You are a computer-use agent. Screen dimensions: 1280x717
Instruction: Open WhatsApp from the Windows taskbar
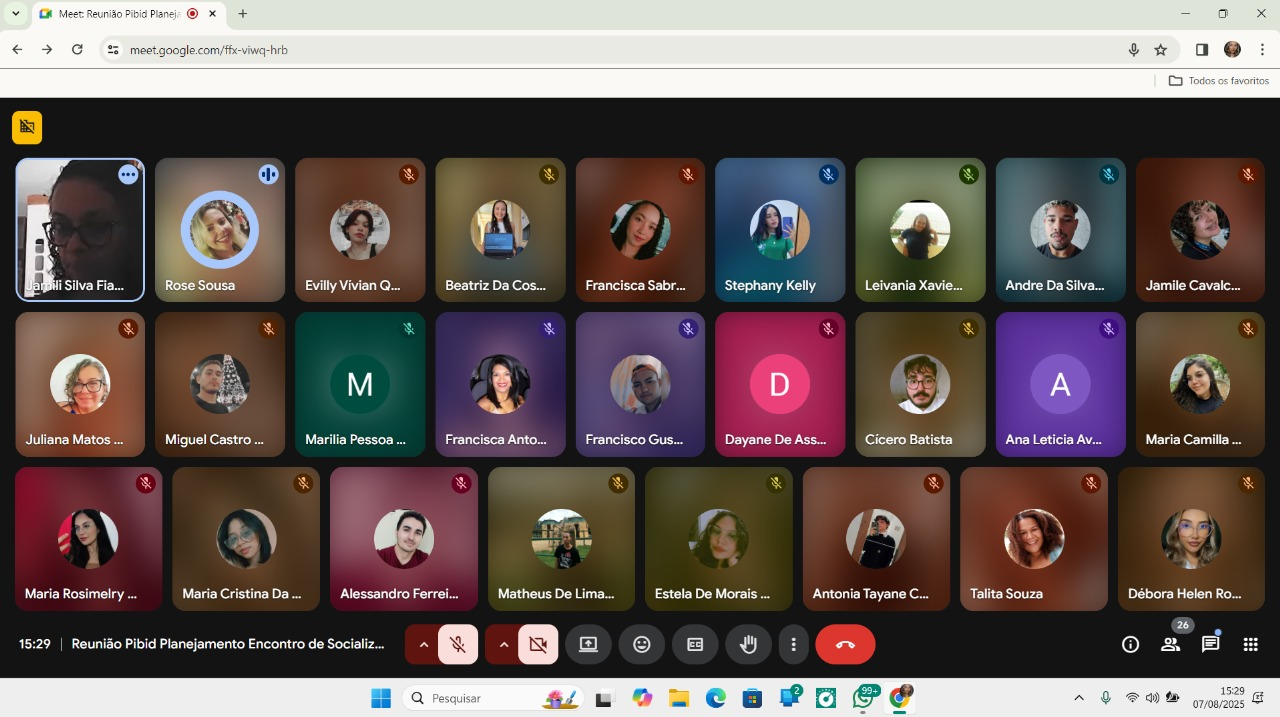click(863, 698)
